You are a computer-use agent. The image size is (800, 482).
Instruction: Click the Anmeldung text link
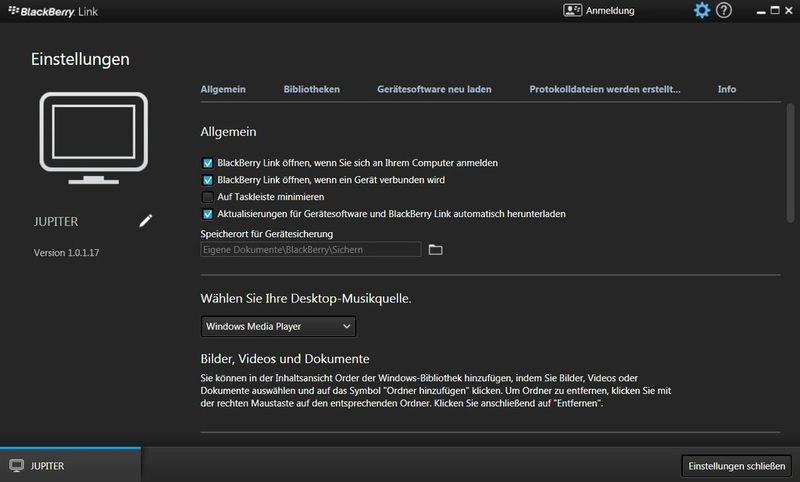[x=610, y=11]
